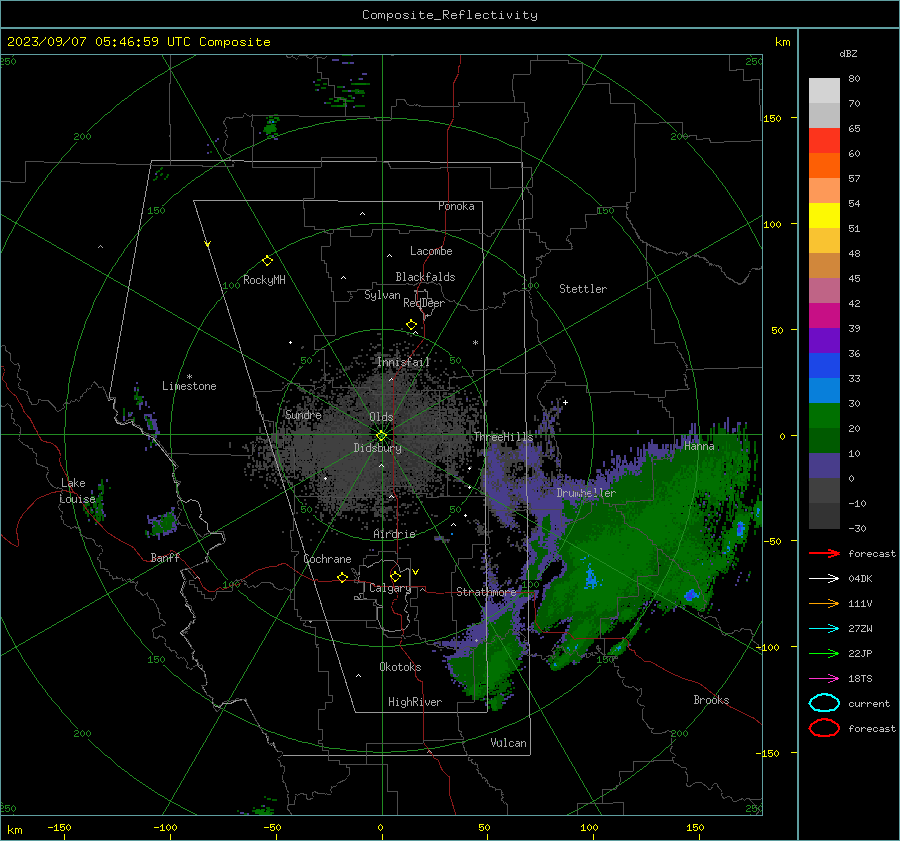Click the red forecast arrow in legend
This screenshot has width=900, height=841.
824,553
